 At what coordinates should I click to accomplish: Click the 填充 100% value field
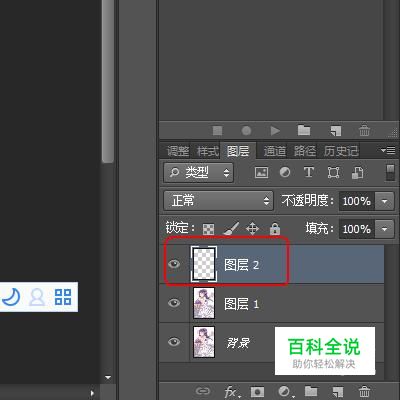[x=357, y=229]
